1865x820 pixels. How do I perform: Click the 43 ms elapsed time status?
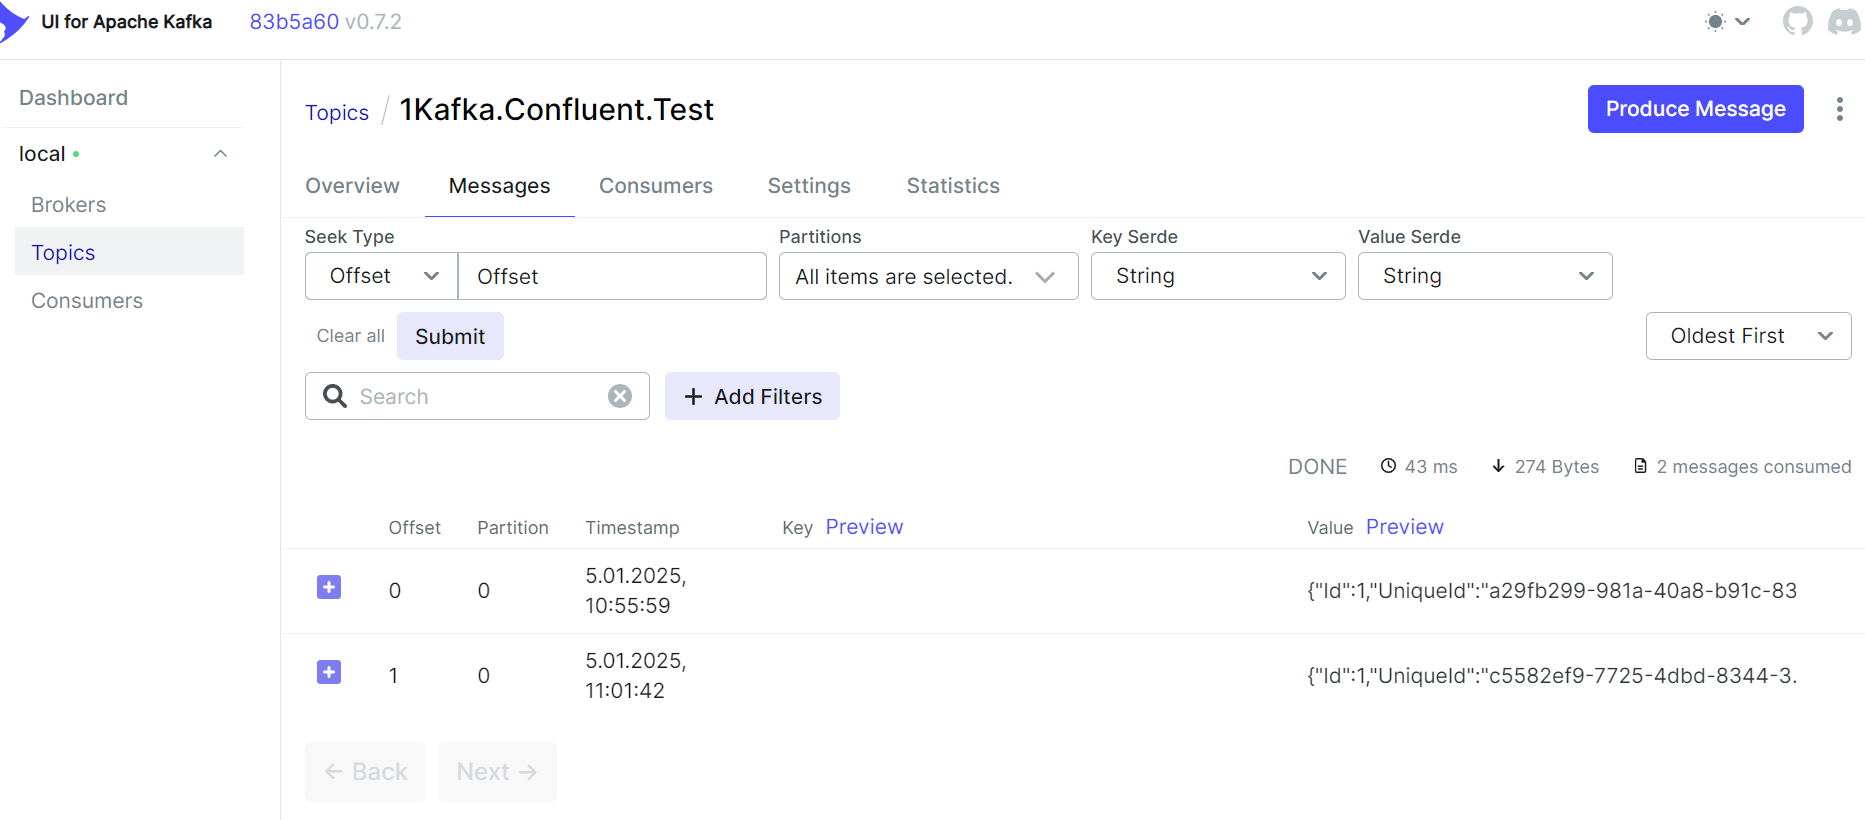[1419, 467]
